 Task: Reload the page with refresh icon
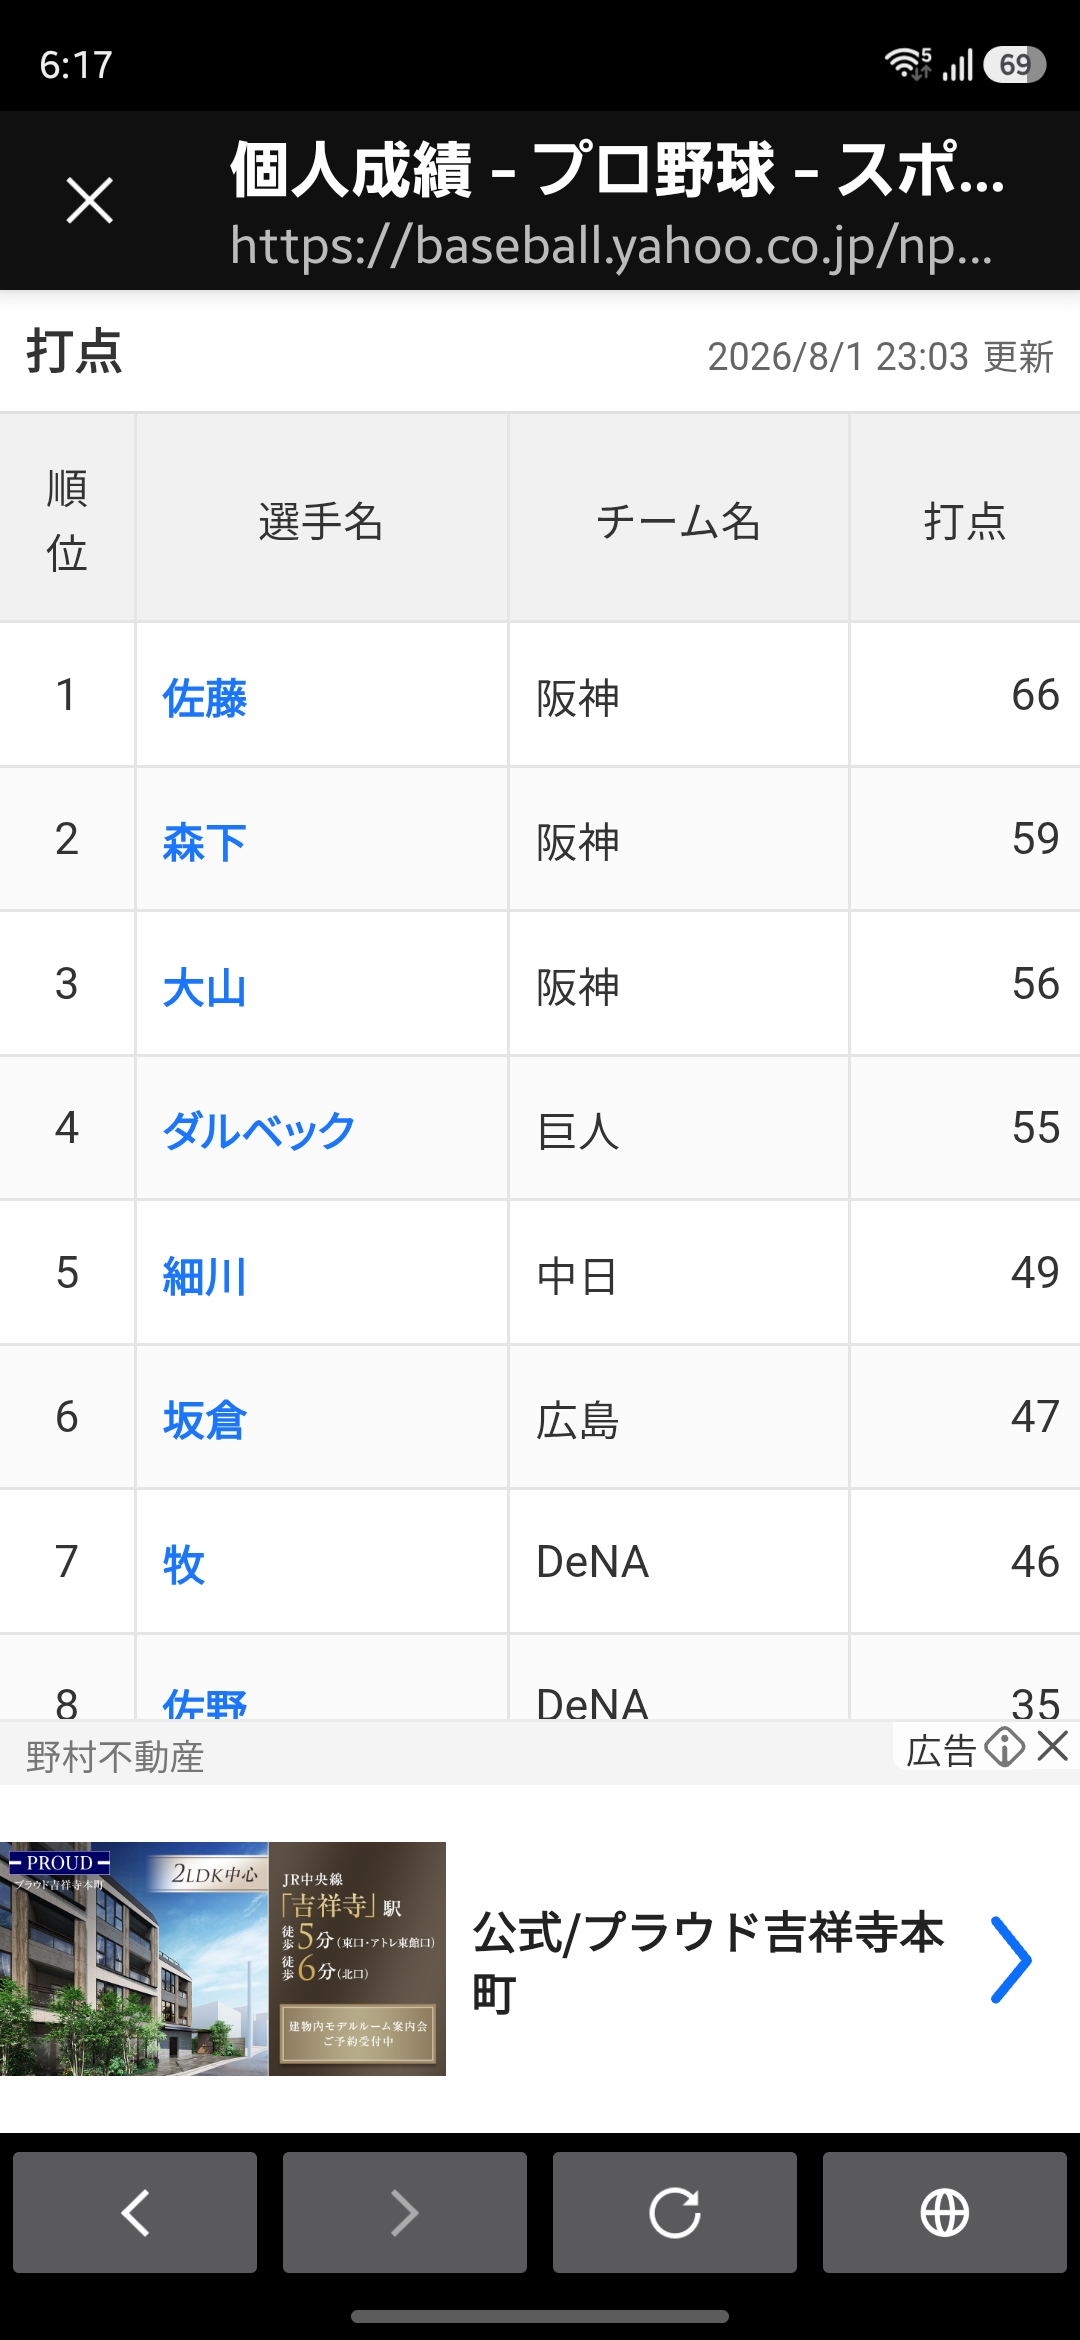click(675, 2212)
